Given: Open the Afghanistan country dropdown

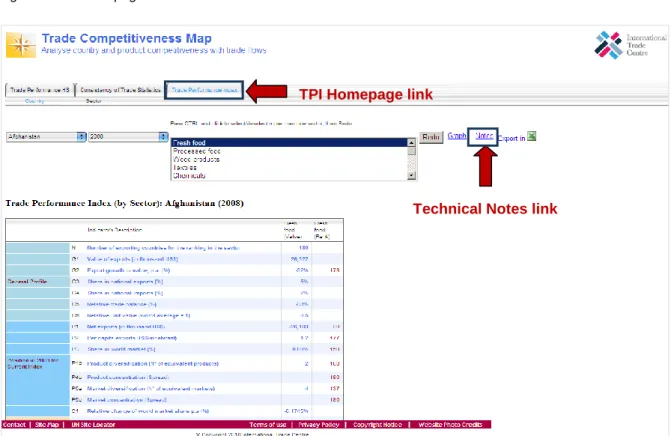Looking at the screenshot, I should click(x=46, y=136).
